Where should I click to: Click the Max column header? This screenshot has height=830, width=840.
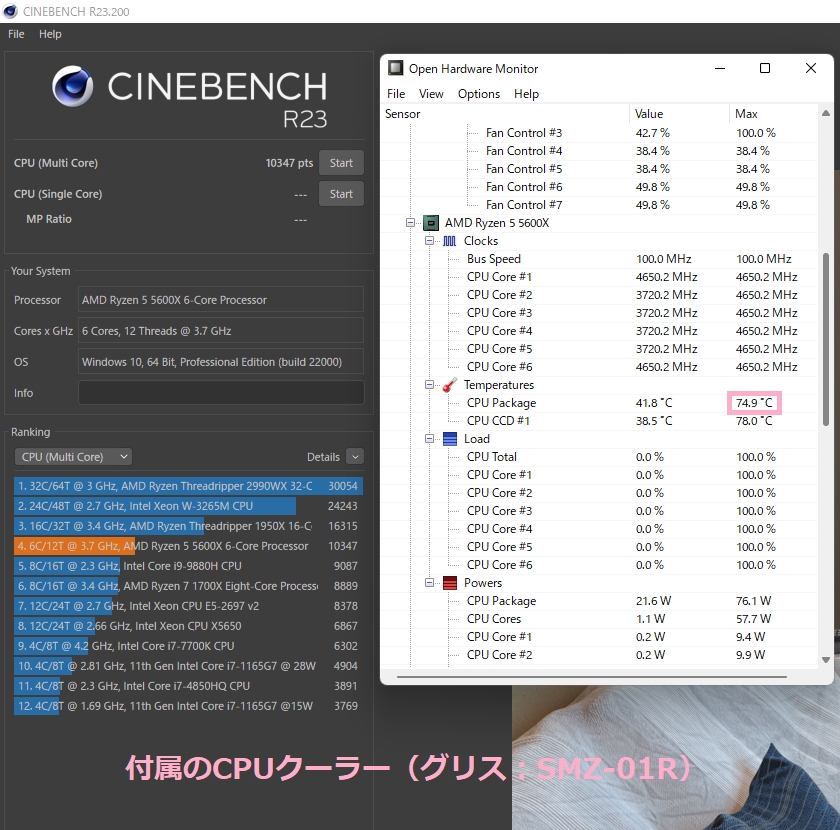(774, 114)
